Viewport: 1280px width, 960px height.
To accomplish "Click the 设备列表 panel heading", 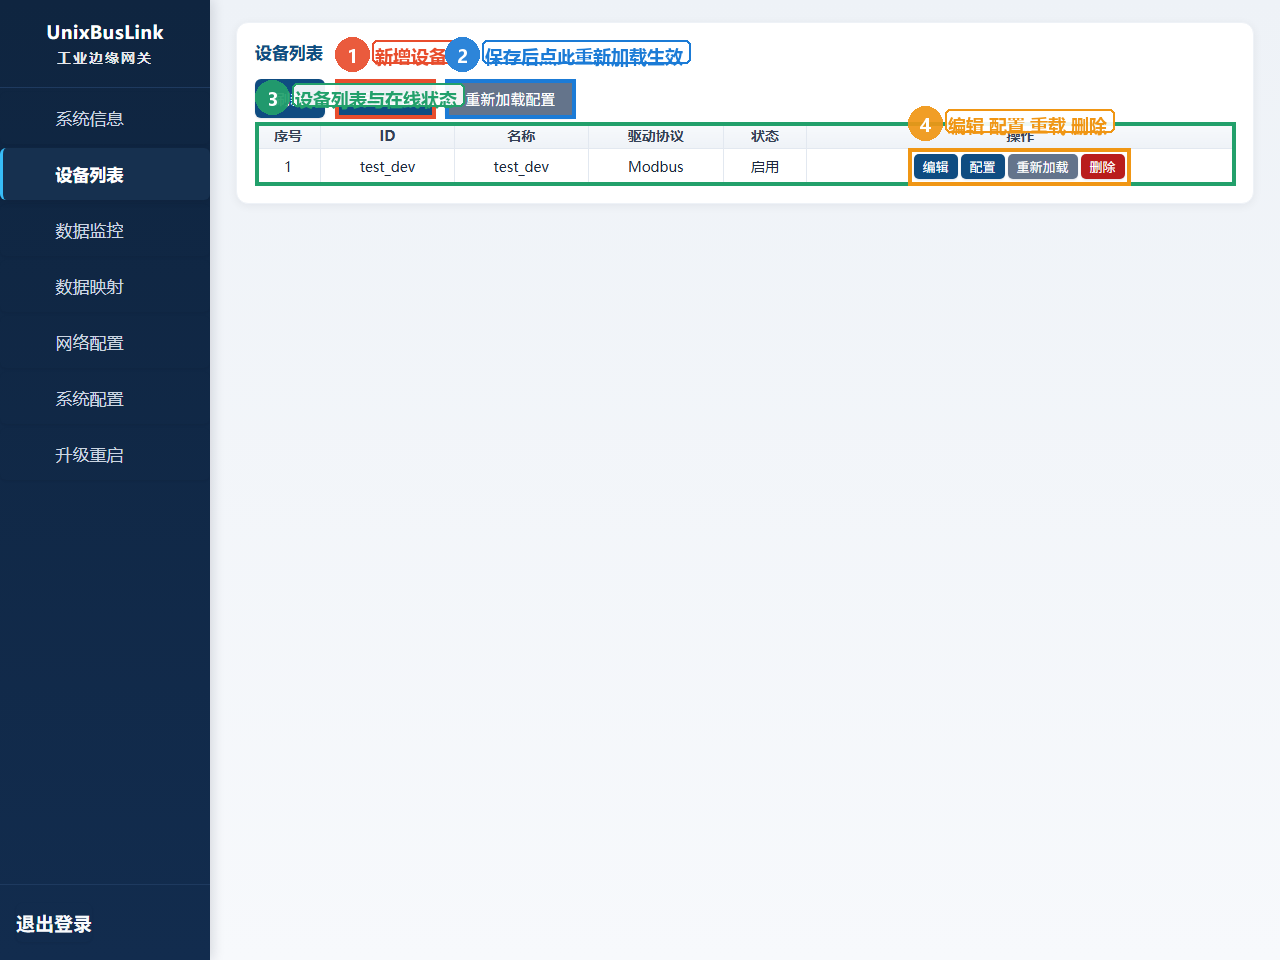I will (x=289, y=53).
